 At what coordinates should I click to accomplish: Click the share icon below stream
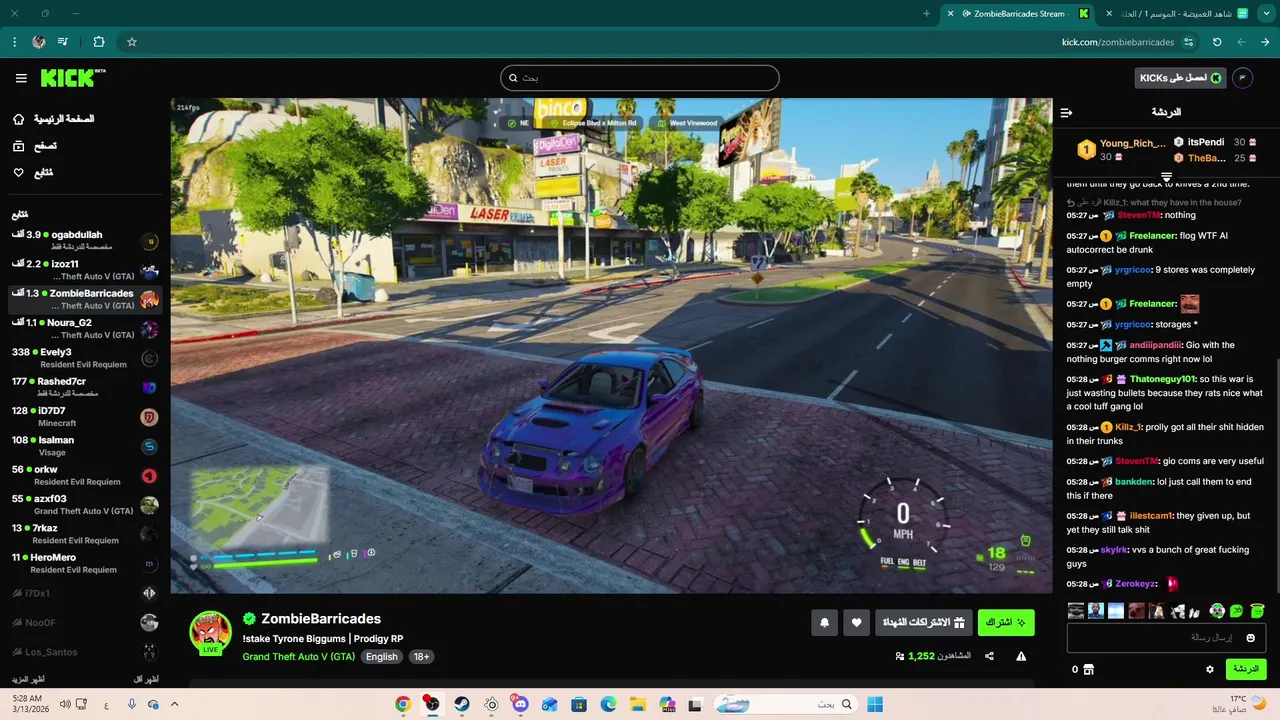click(x=989, y=656)
